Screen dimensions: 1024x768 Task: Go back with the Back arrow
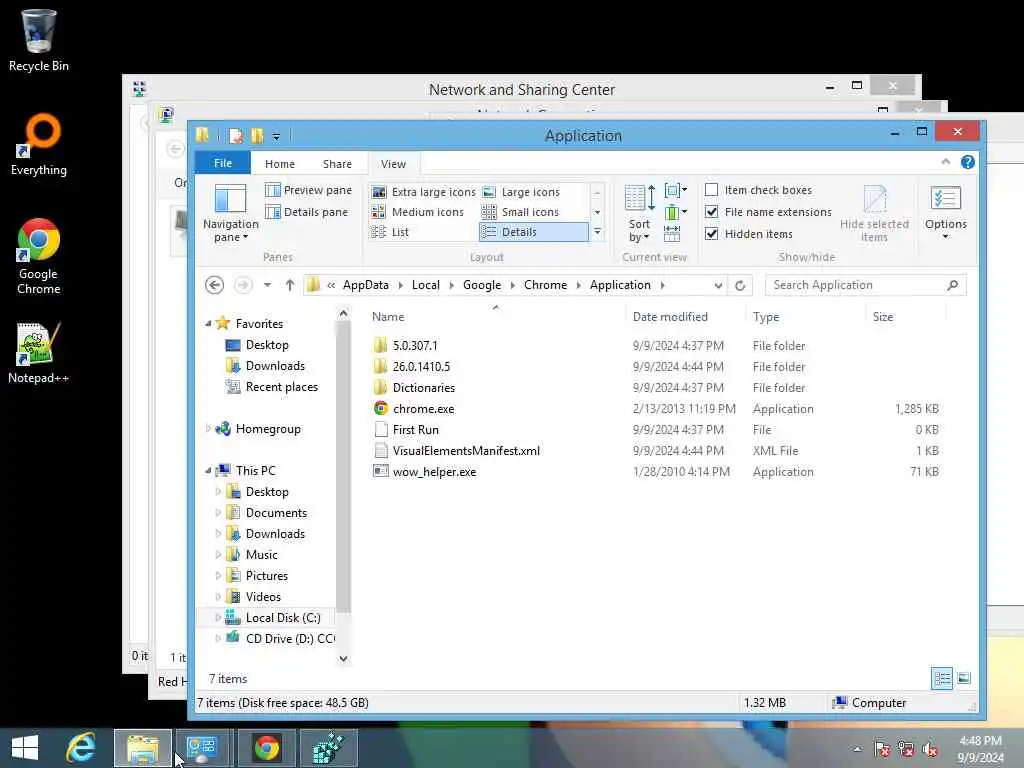(x=214, y=285)
